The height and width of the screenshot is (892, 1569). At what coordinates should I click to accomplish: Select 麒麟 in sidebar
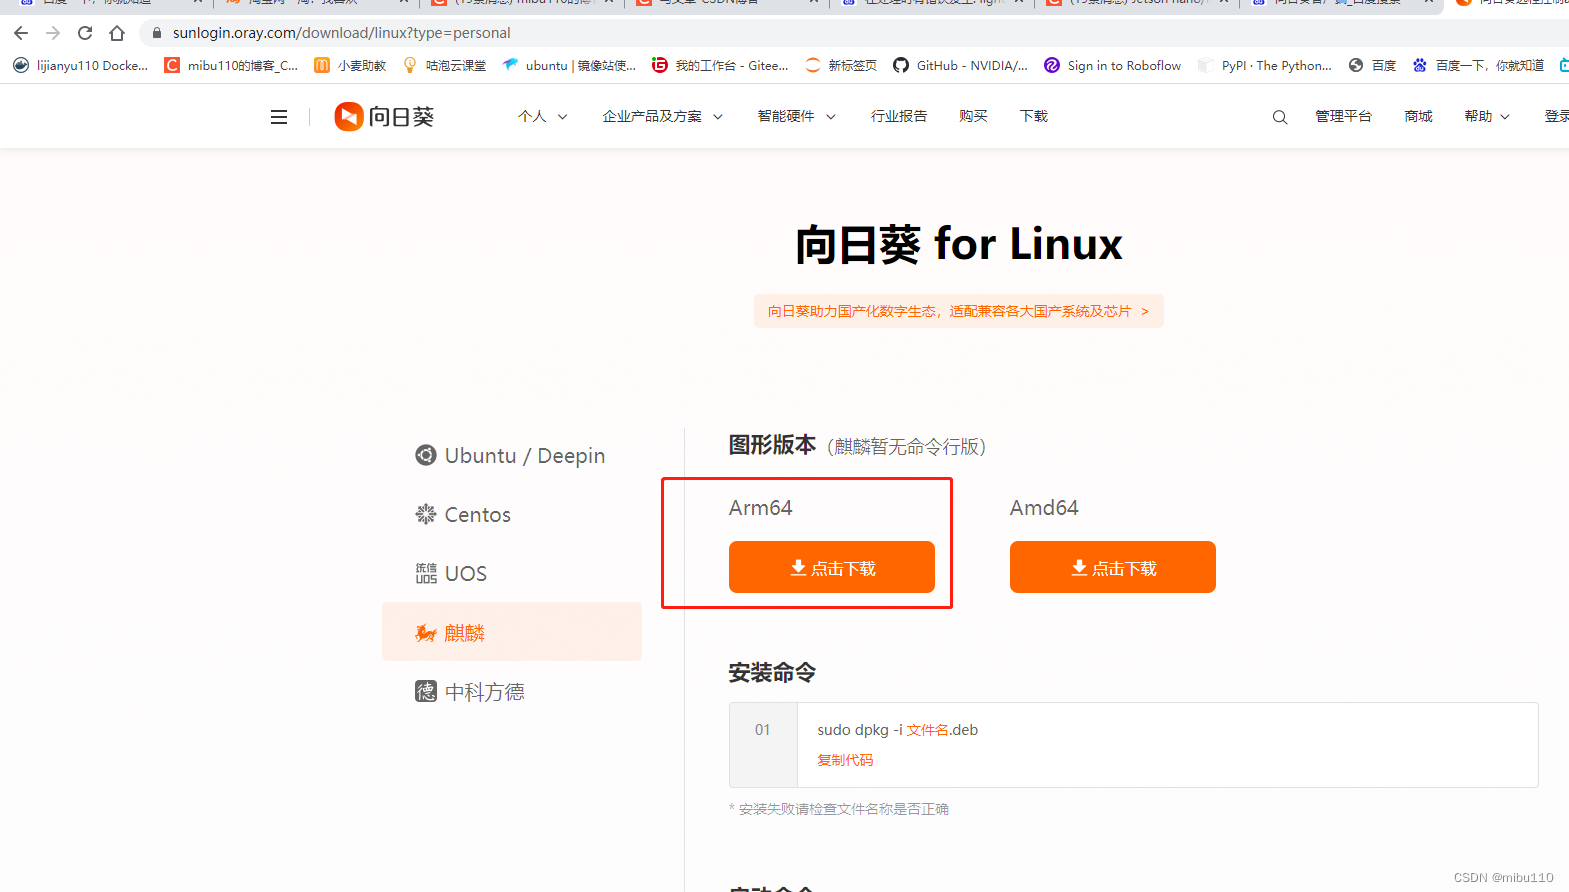[512, 632]
